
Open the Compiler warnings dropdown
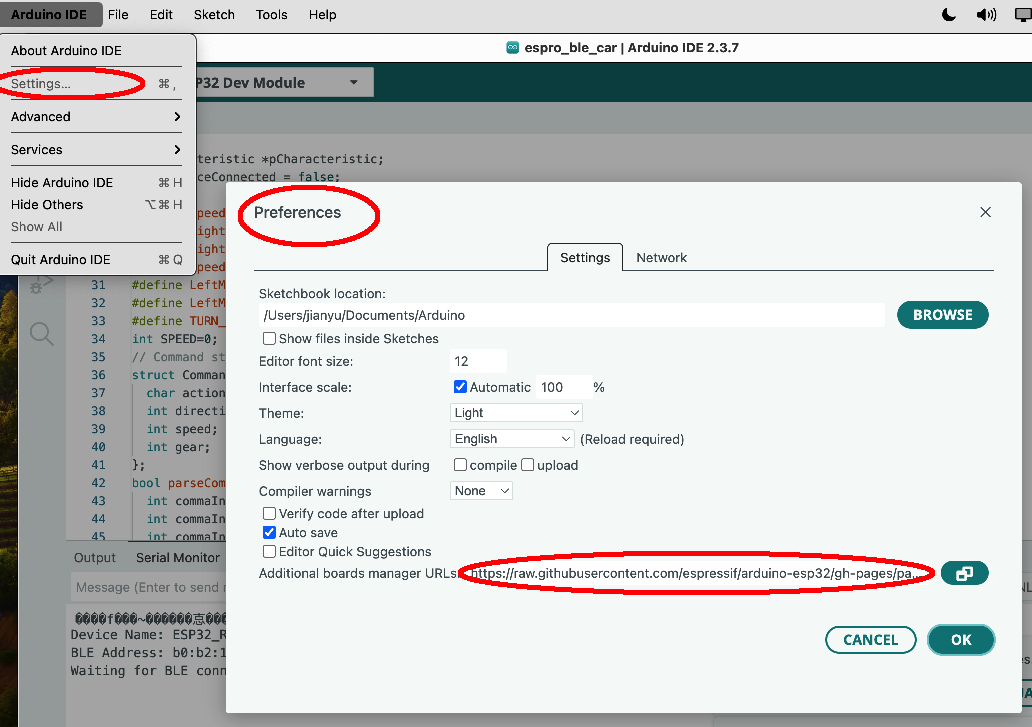tap(481, 491)
